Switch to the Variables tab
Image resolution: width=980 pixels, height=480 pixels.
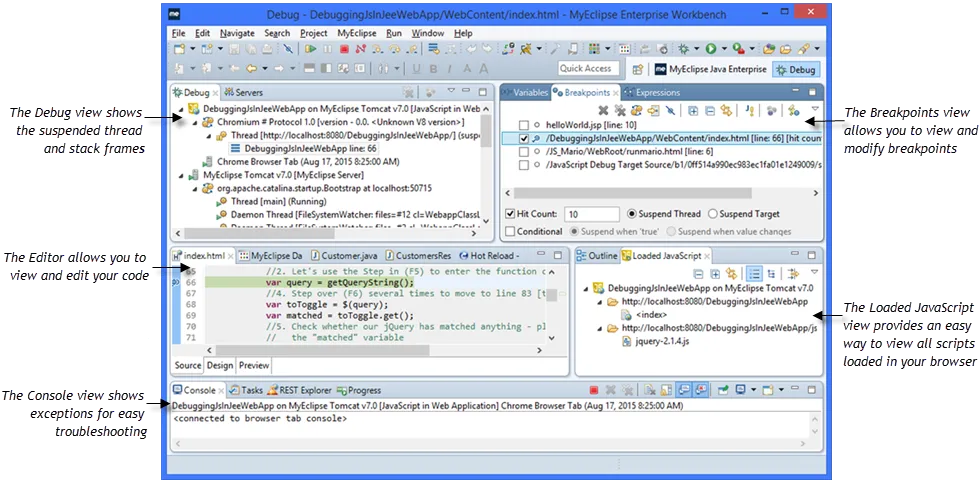tap(524, 92)
